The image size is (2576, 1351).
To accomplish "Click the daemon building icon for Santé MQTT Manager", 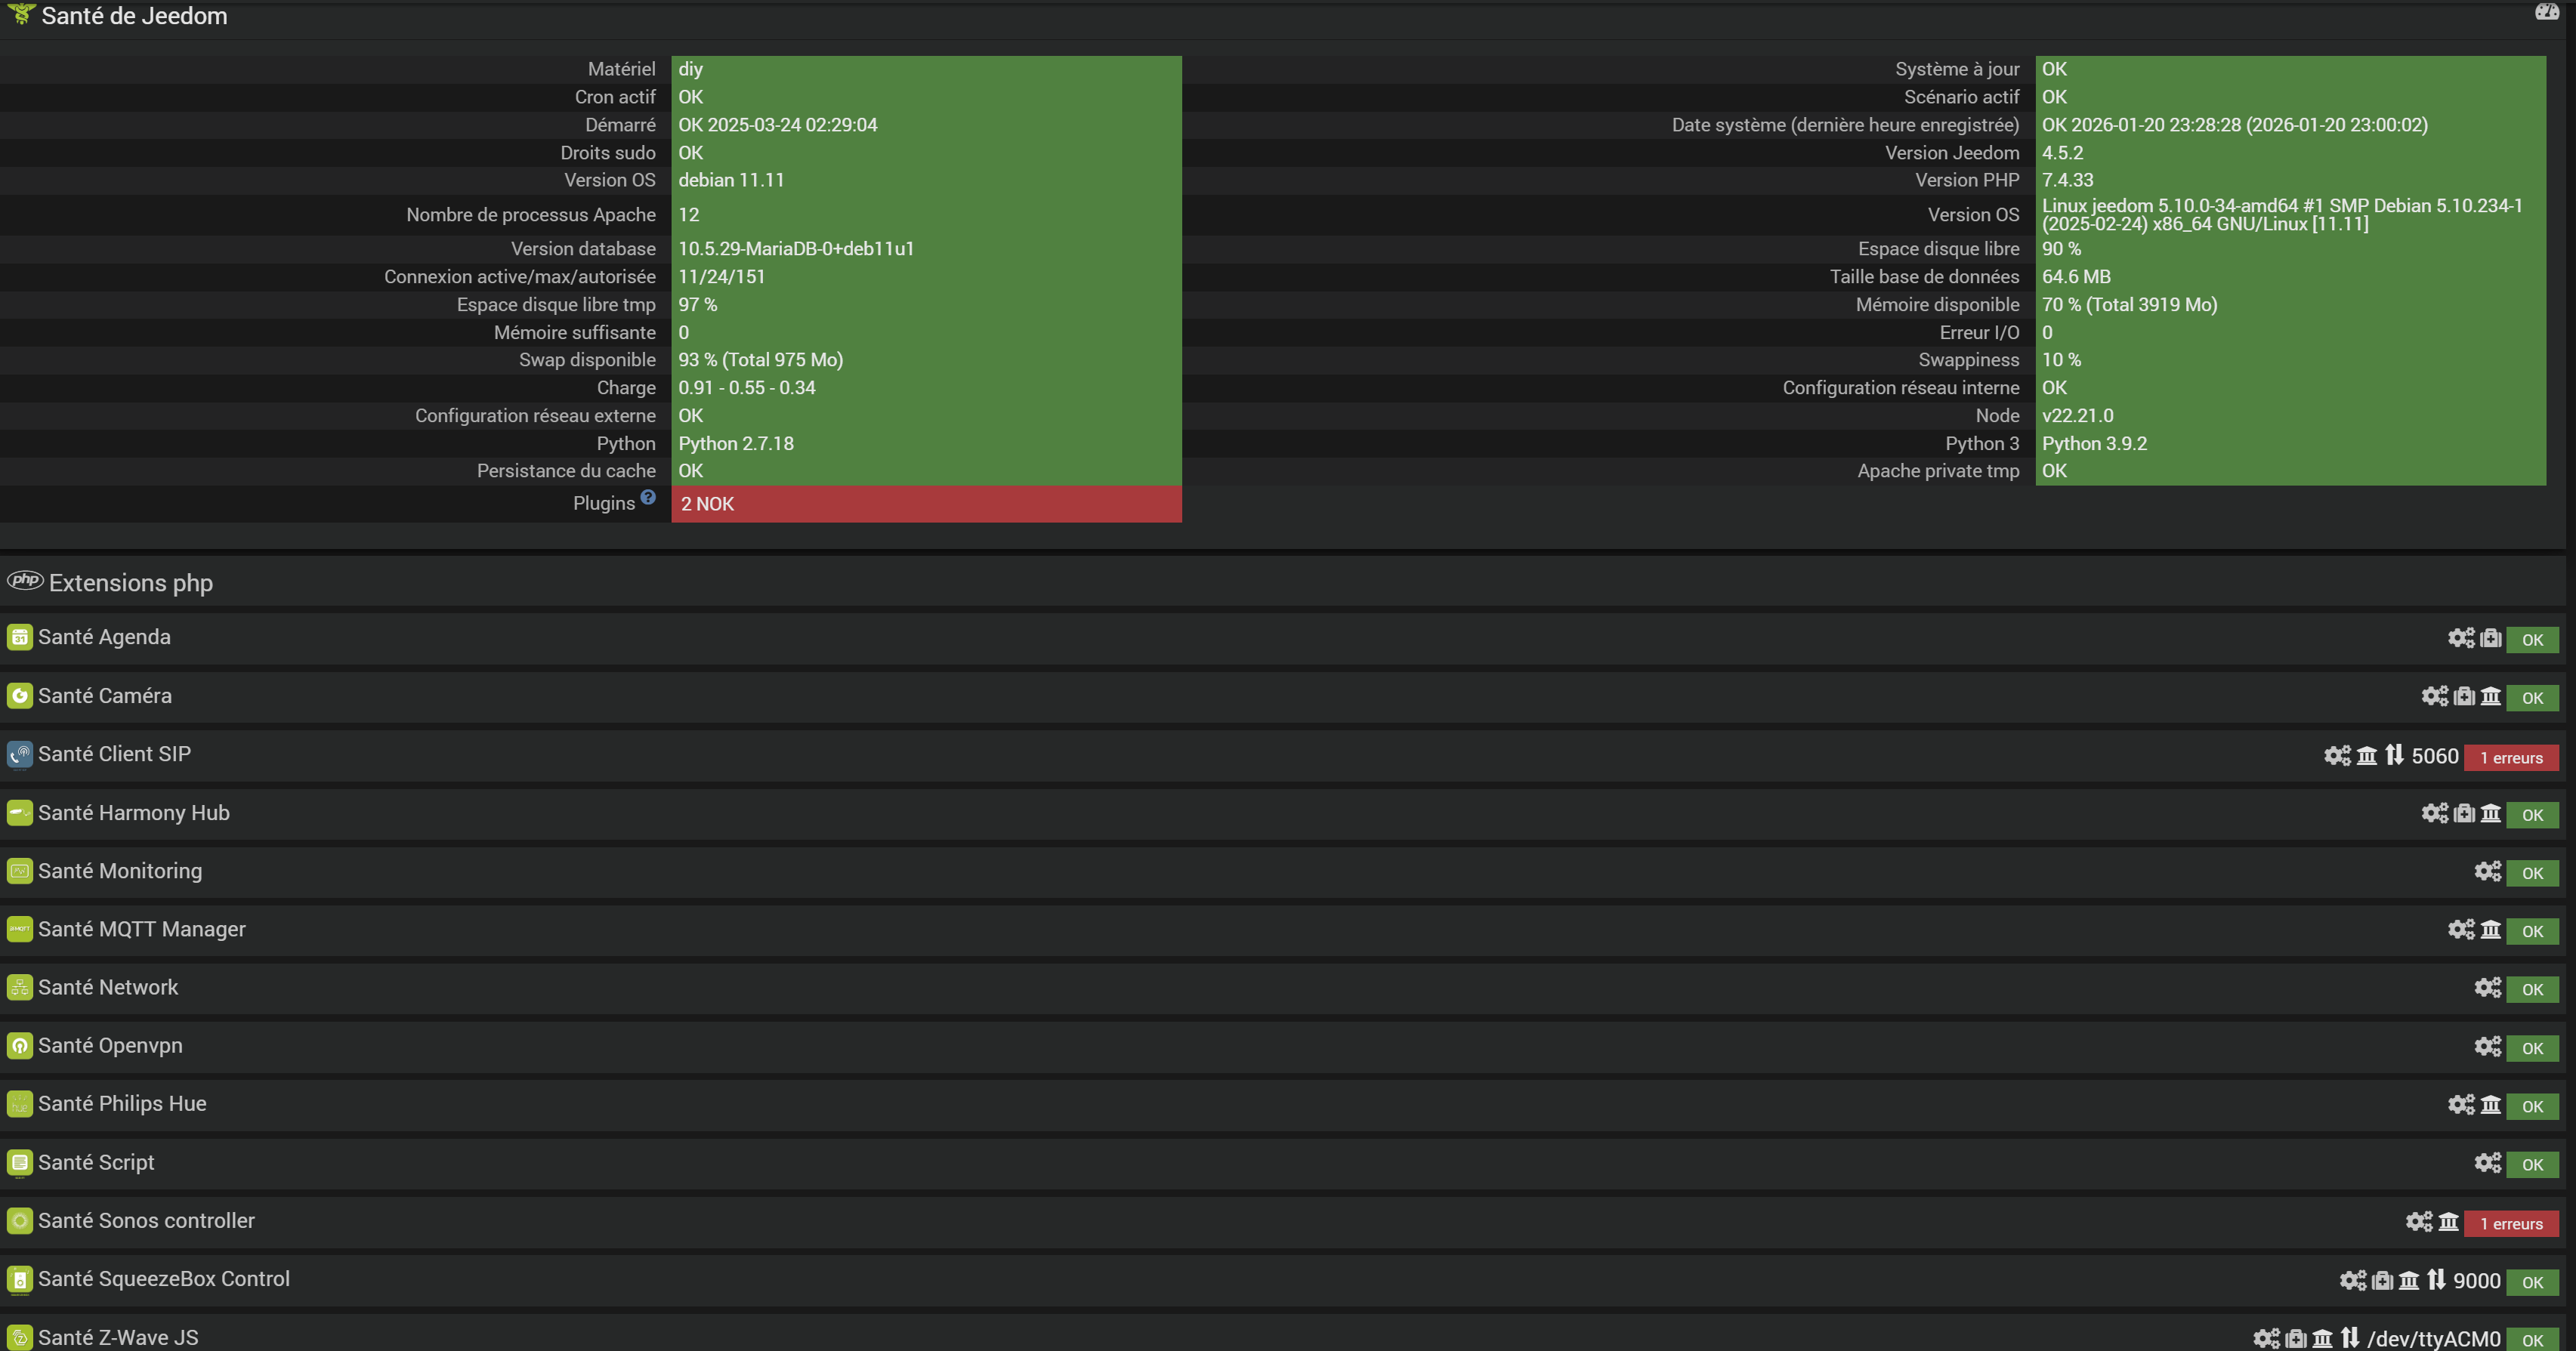I will pos(2490,930).
